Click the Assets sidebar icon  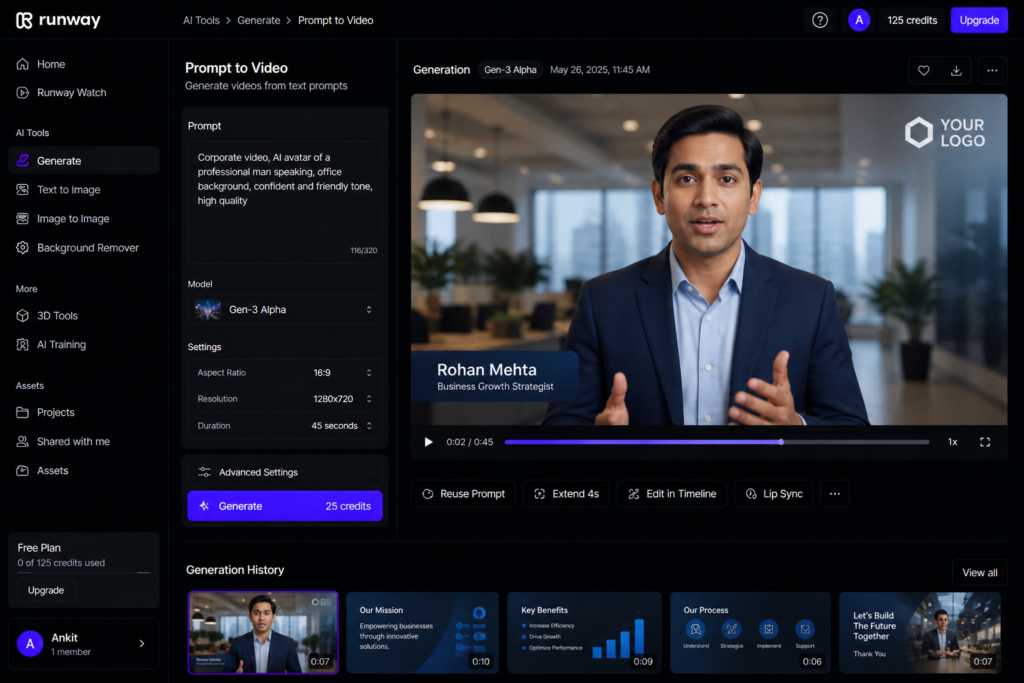pyautogui.click(x=23, y=471)
